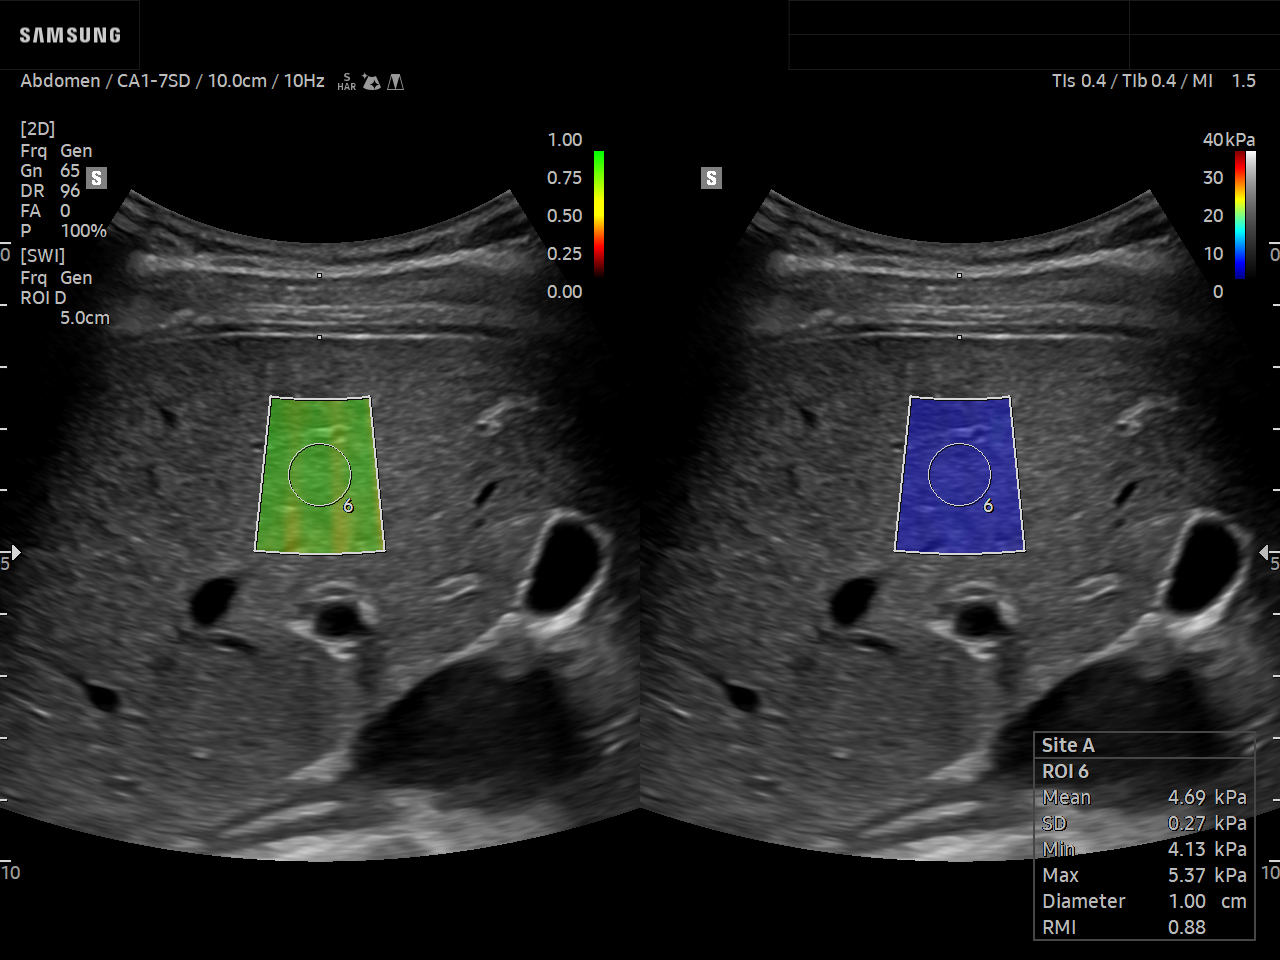Click the RMI value "0.88"
Screen dimensions: 1280x960
click(1187, 927)
